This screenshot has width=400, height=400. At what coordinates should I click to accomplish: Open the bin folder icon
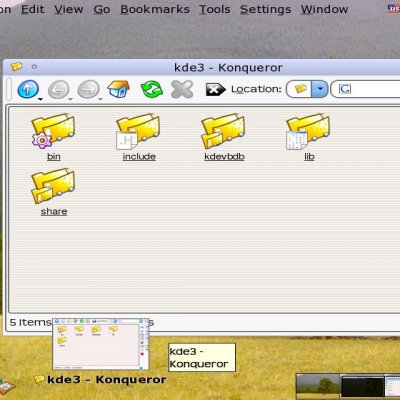click(53, 131)
